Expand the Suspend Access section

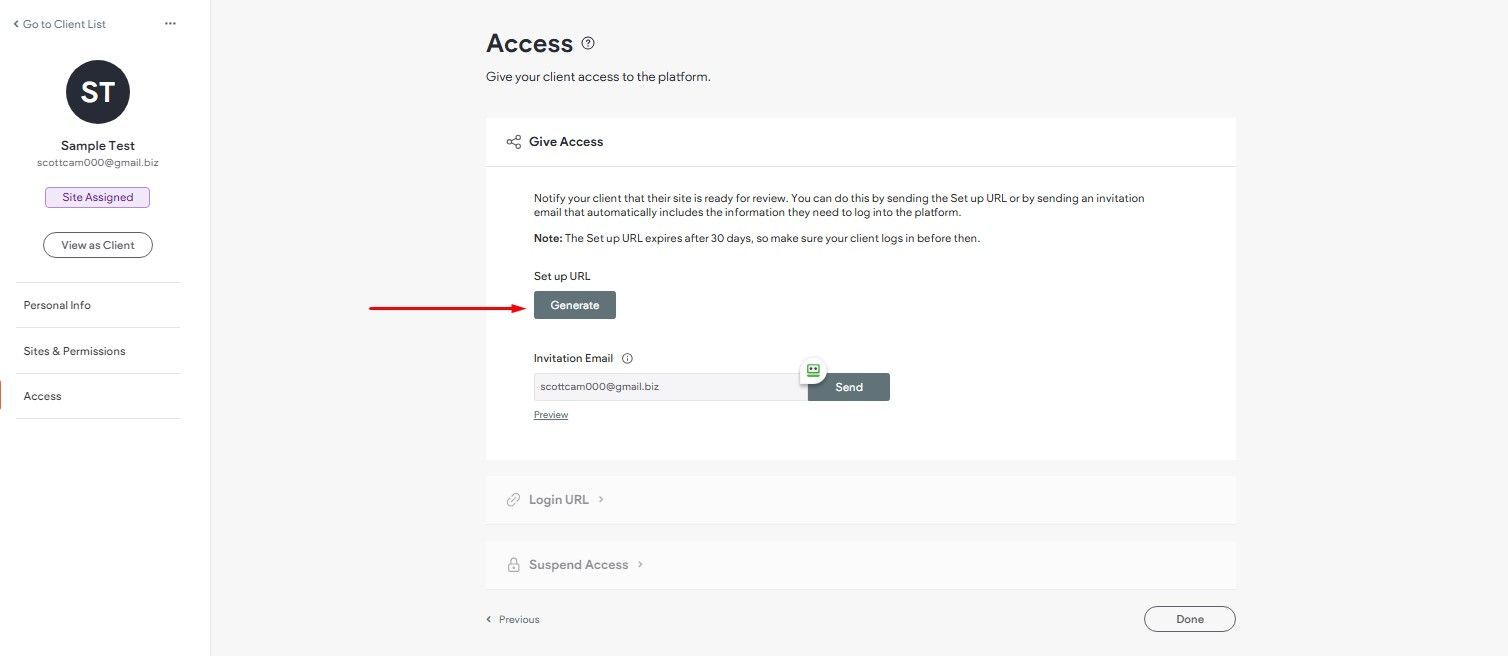click(860, 565)
